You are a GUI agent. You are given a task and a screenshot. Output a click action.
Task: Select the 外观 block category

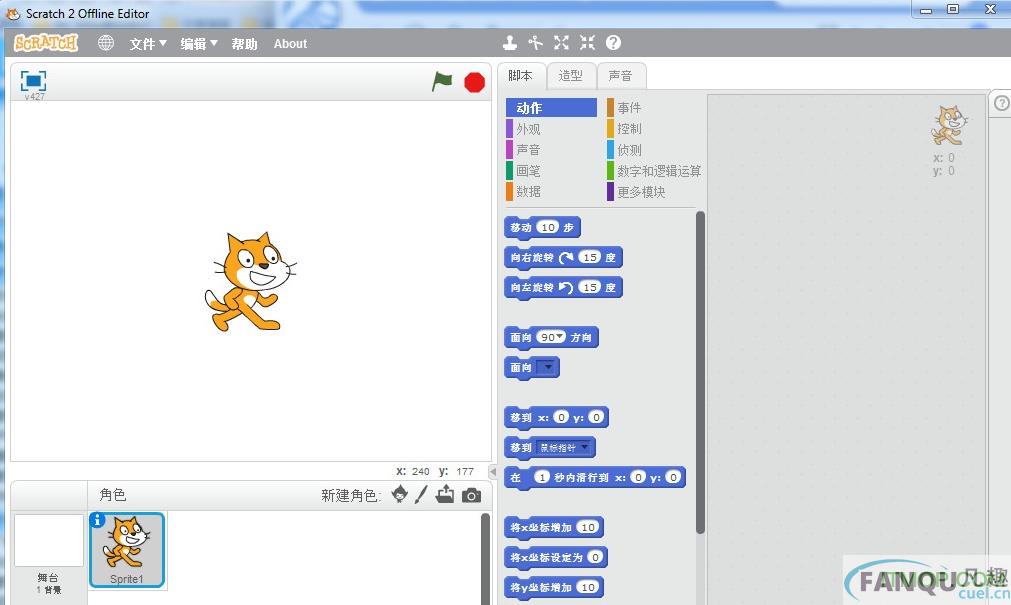click(x=551, y=129)
